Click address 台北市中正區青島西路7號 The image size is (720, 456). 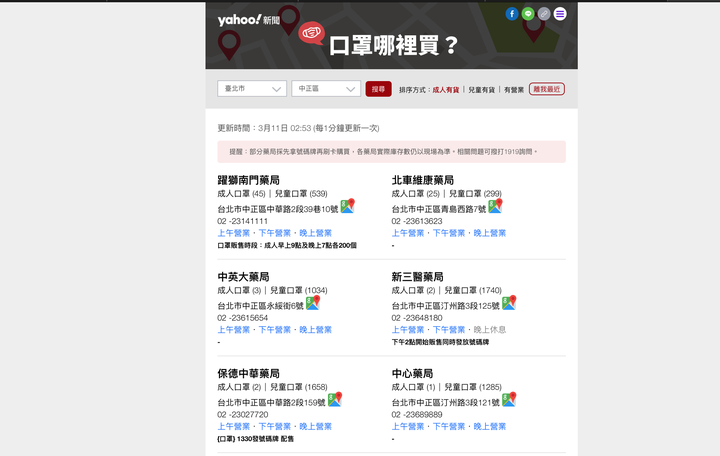click(x=439, y=209)
